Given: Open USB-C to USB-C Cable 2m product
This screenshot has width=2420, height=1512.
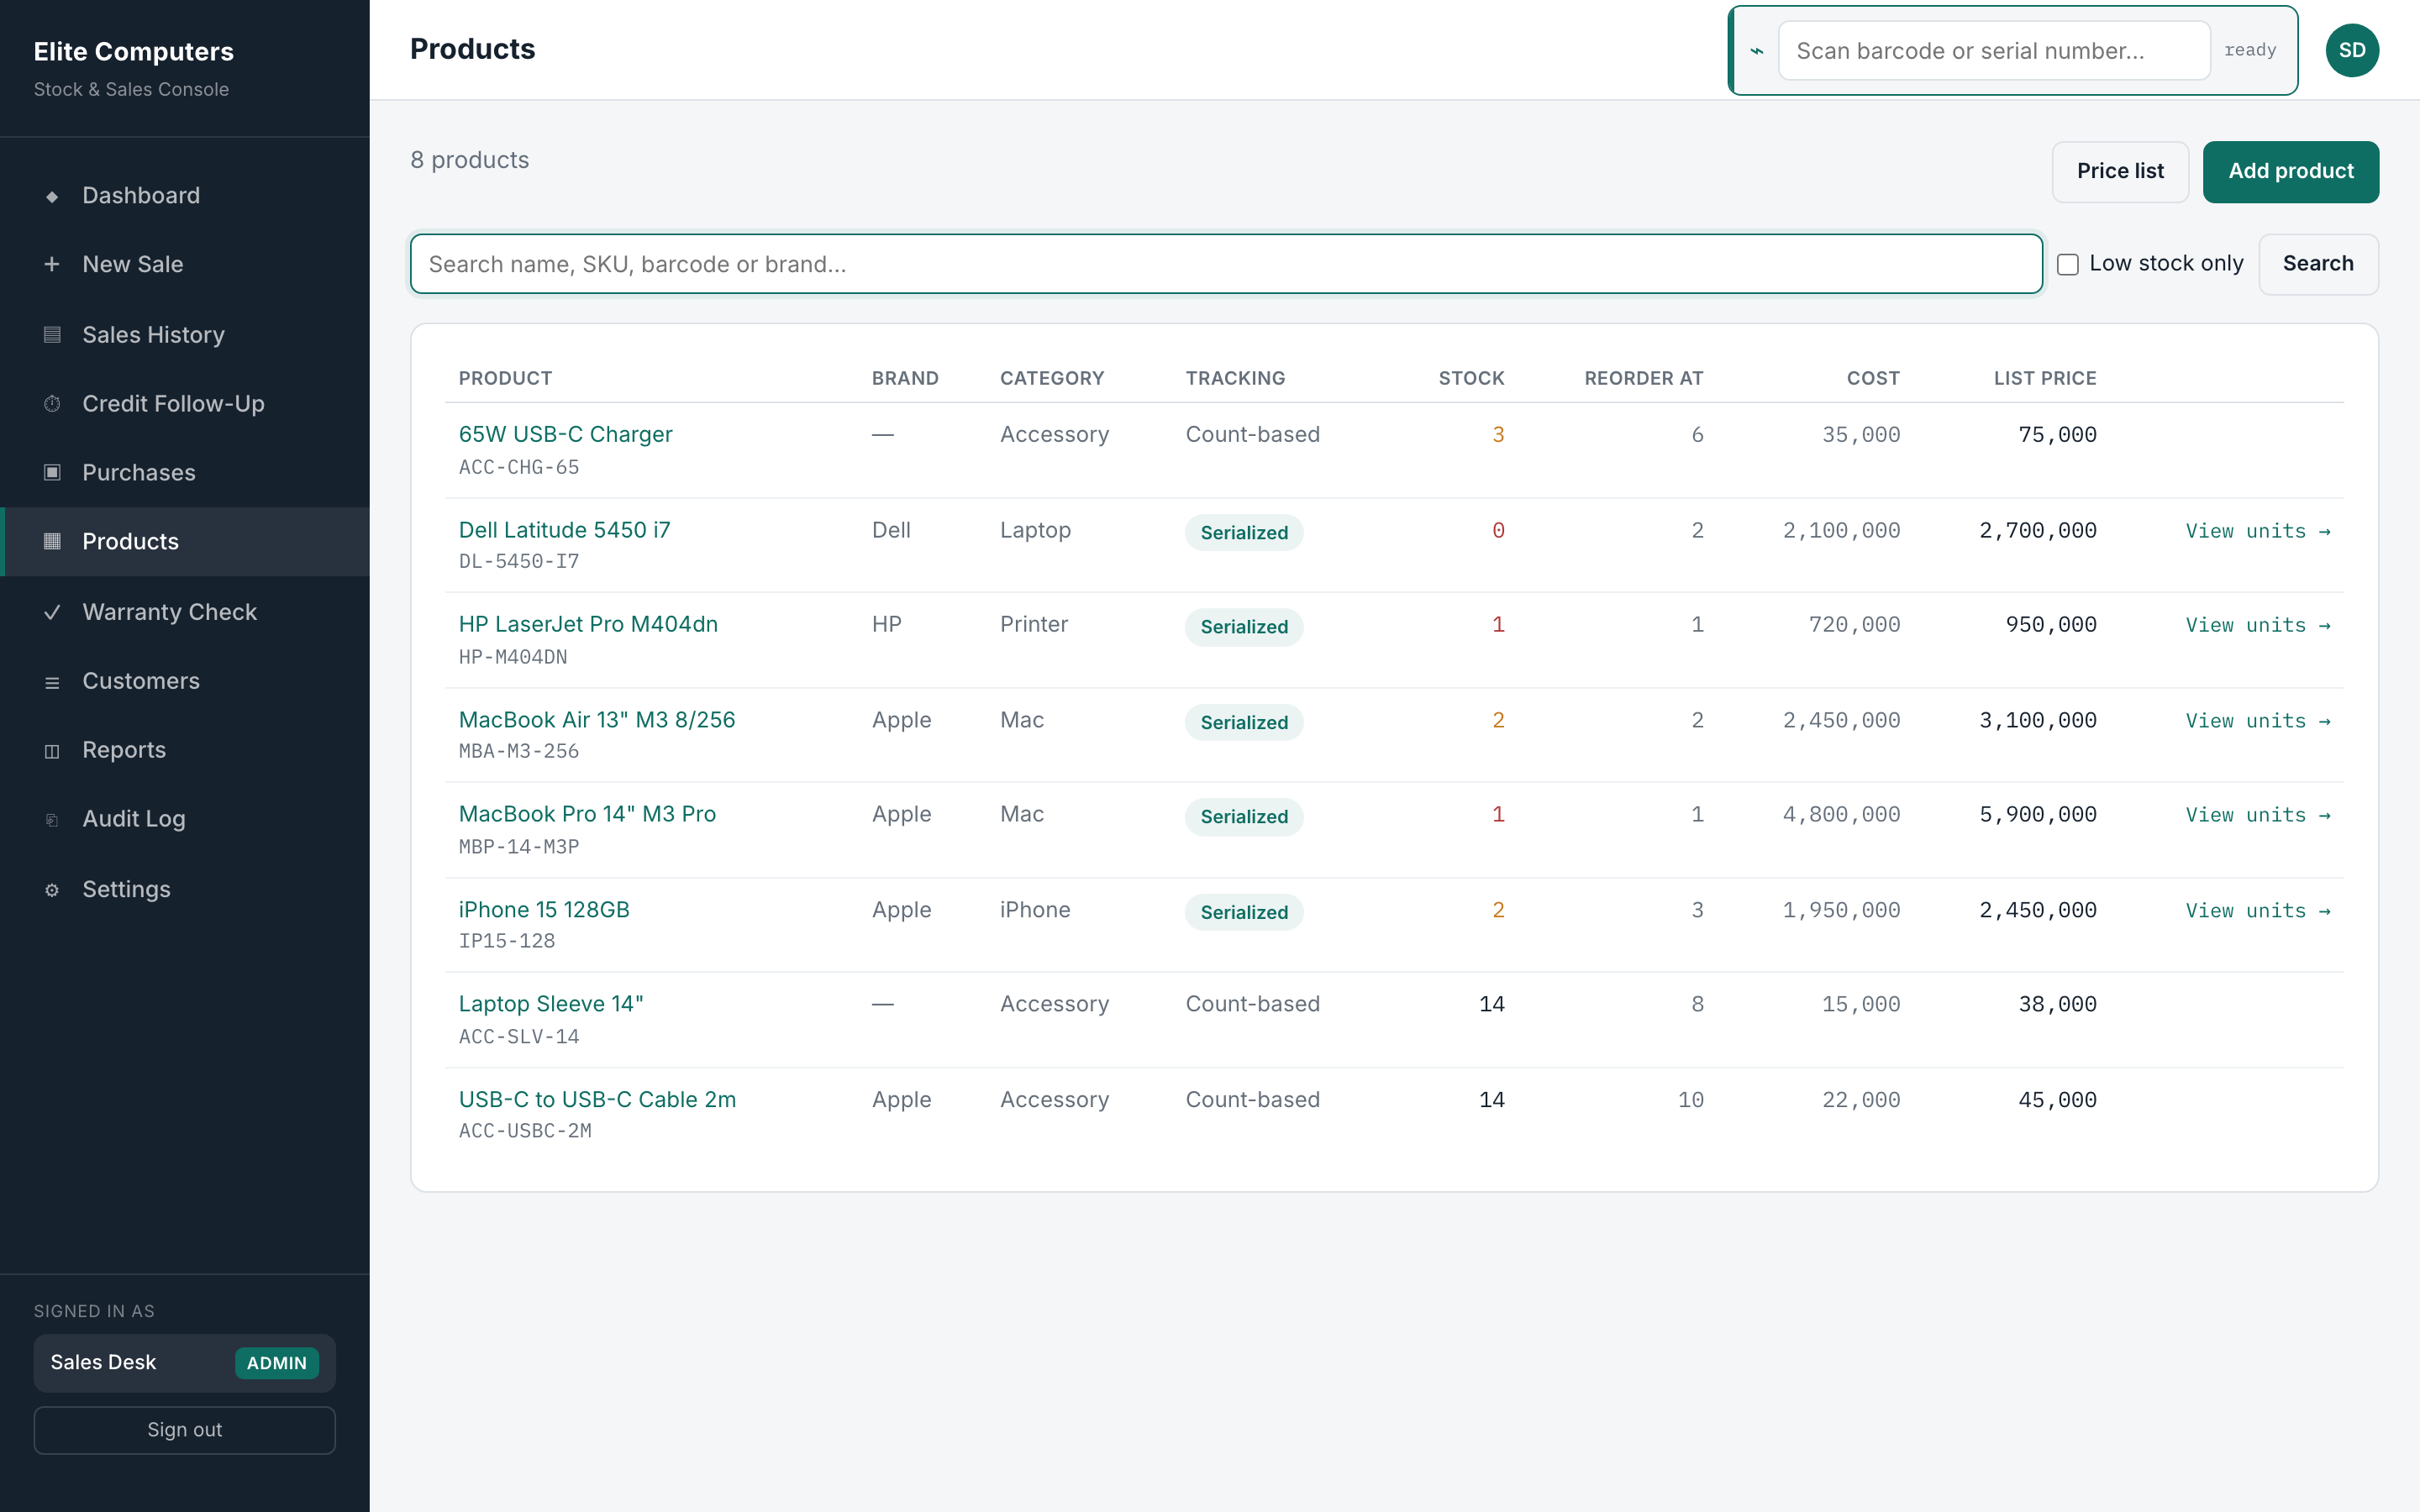Looking at the screenshot, I should coord(597,1099).
